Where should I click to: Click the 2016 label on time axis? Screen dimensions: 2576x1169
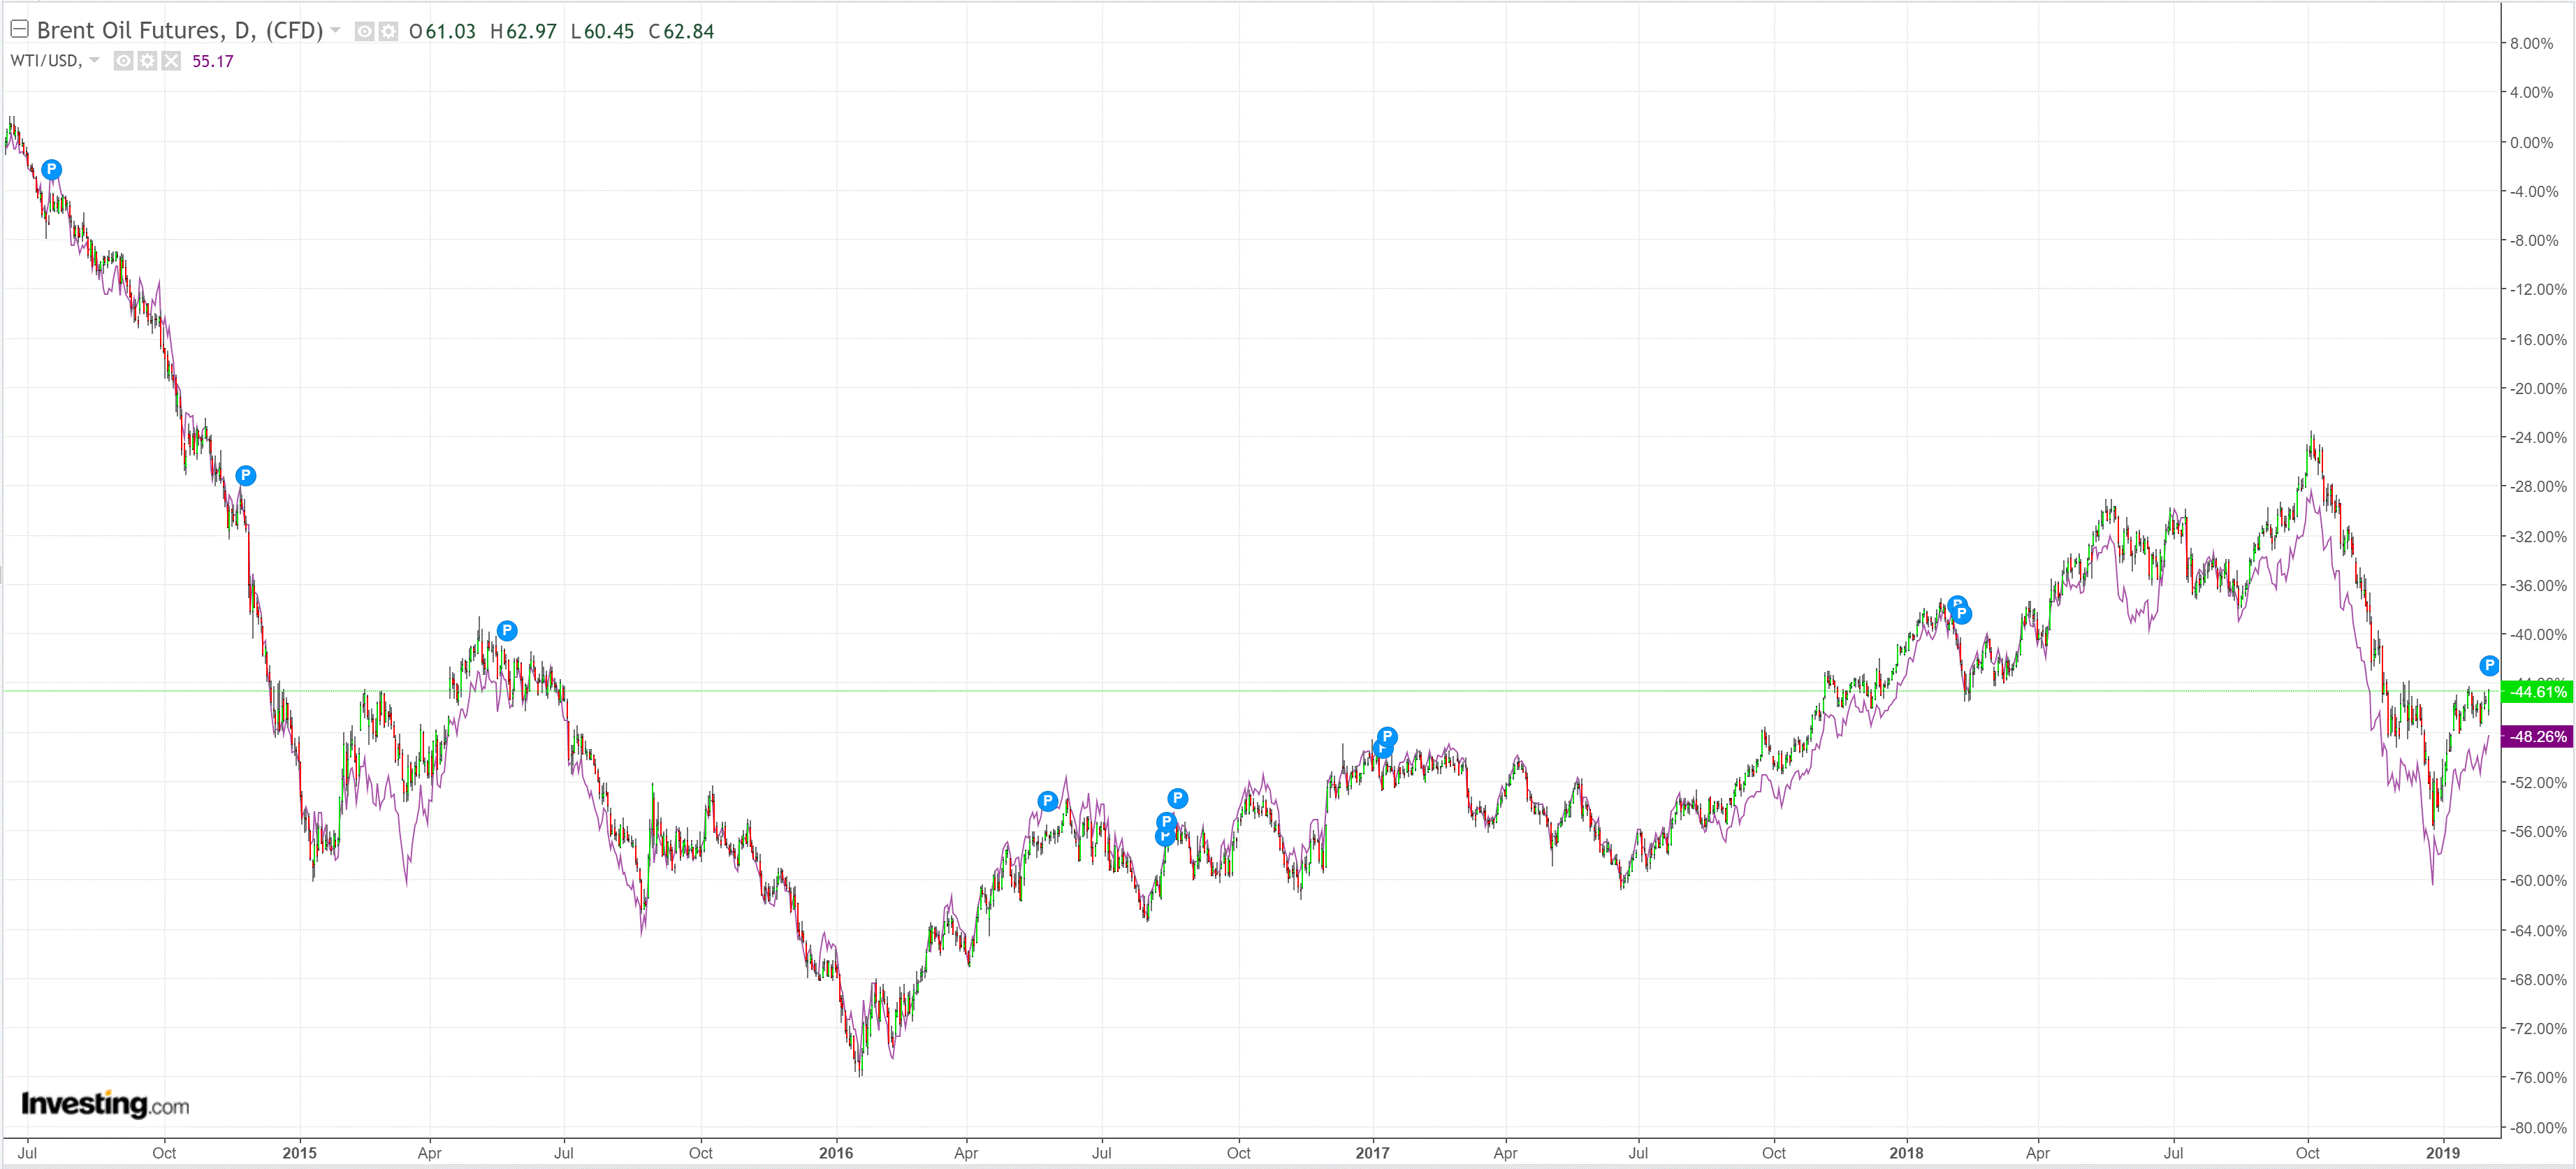coord(836,1152)
